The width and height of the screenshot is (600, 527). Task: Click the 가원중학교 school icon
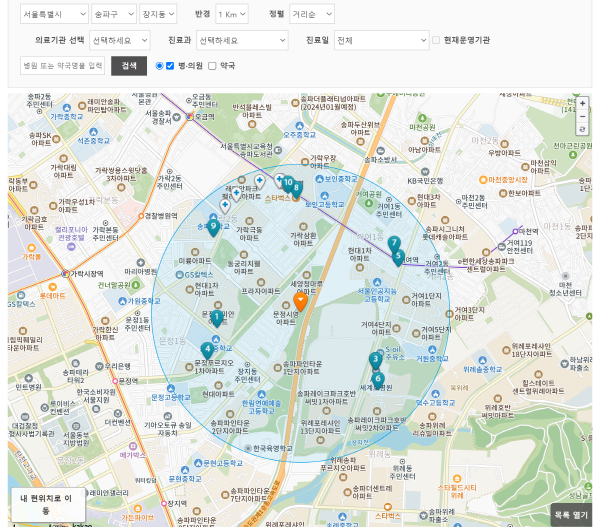(122, 301)
